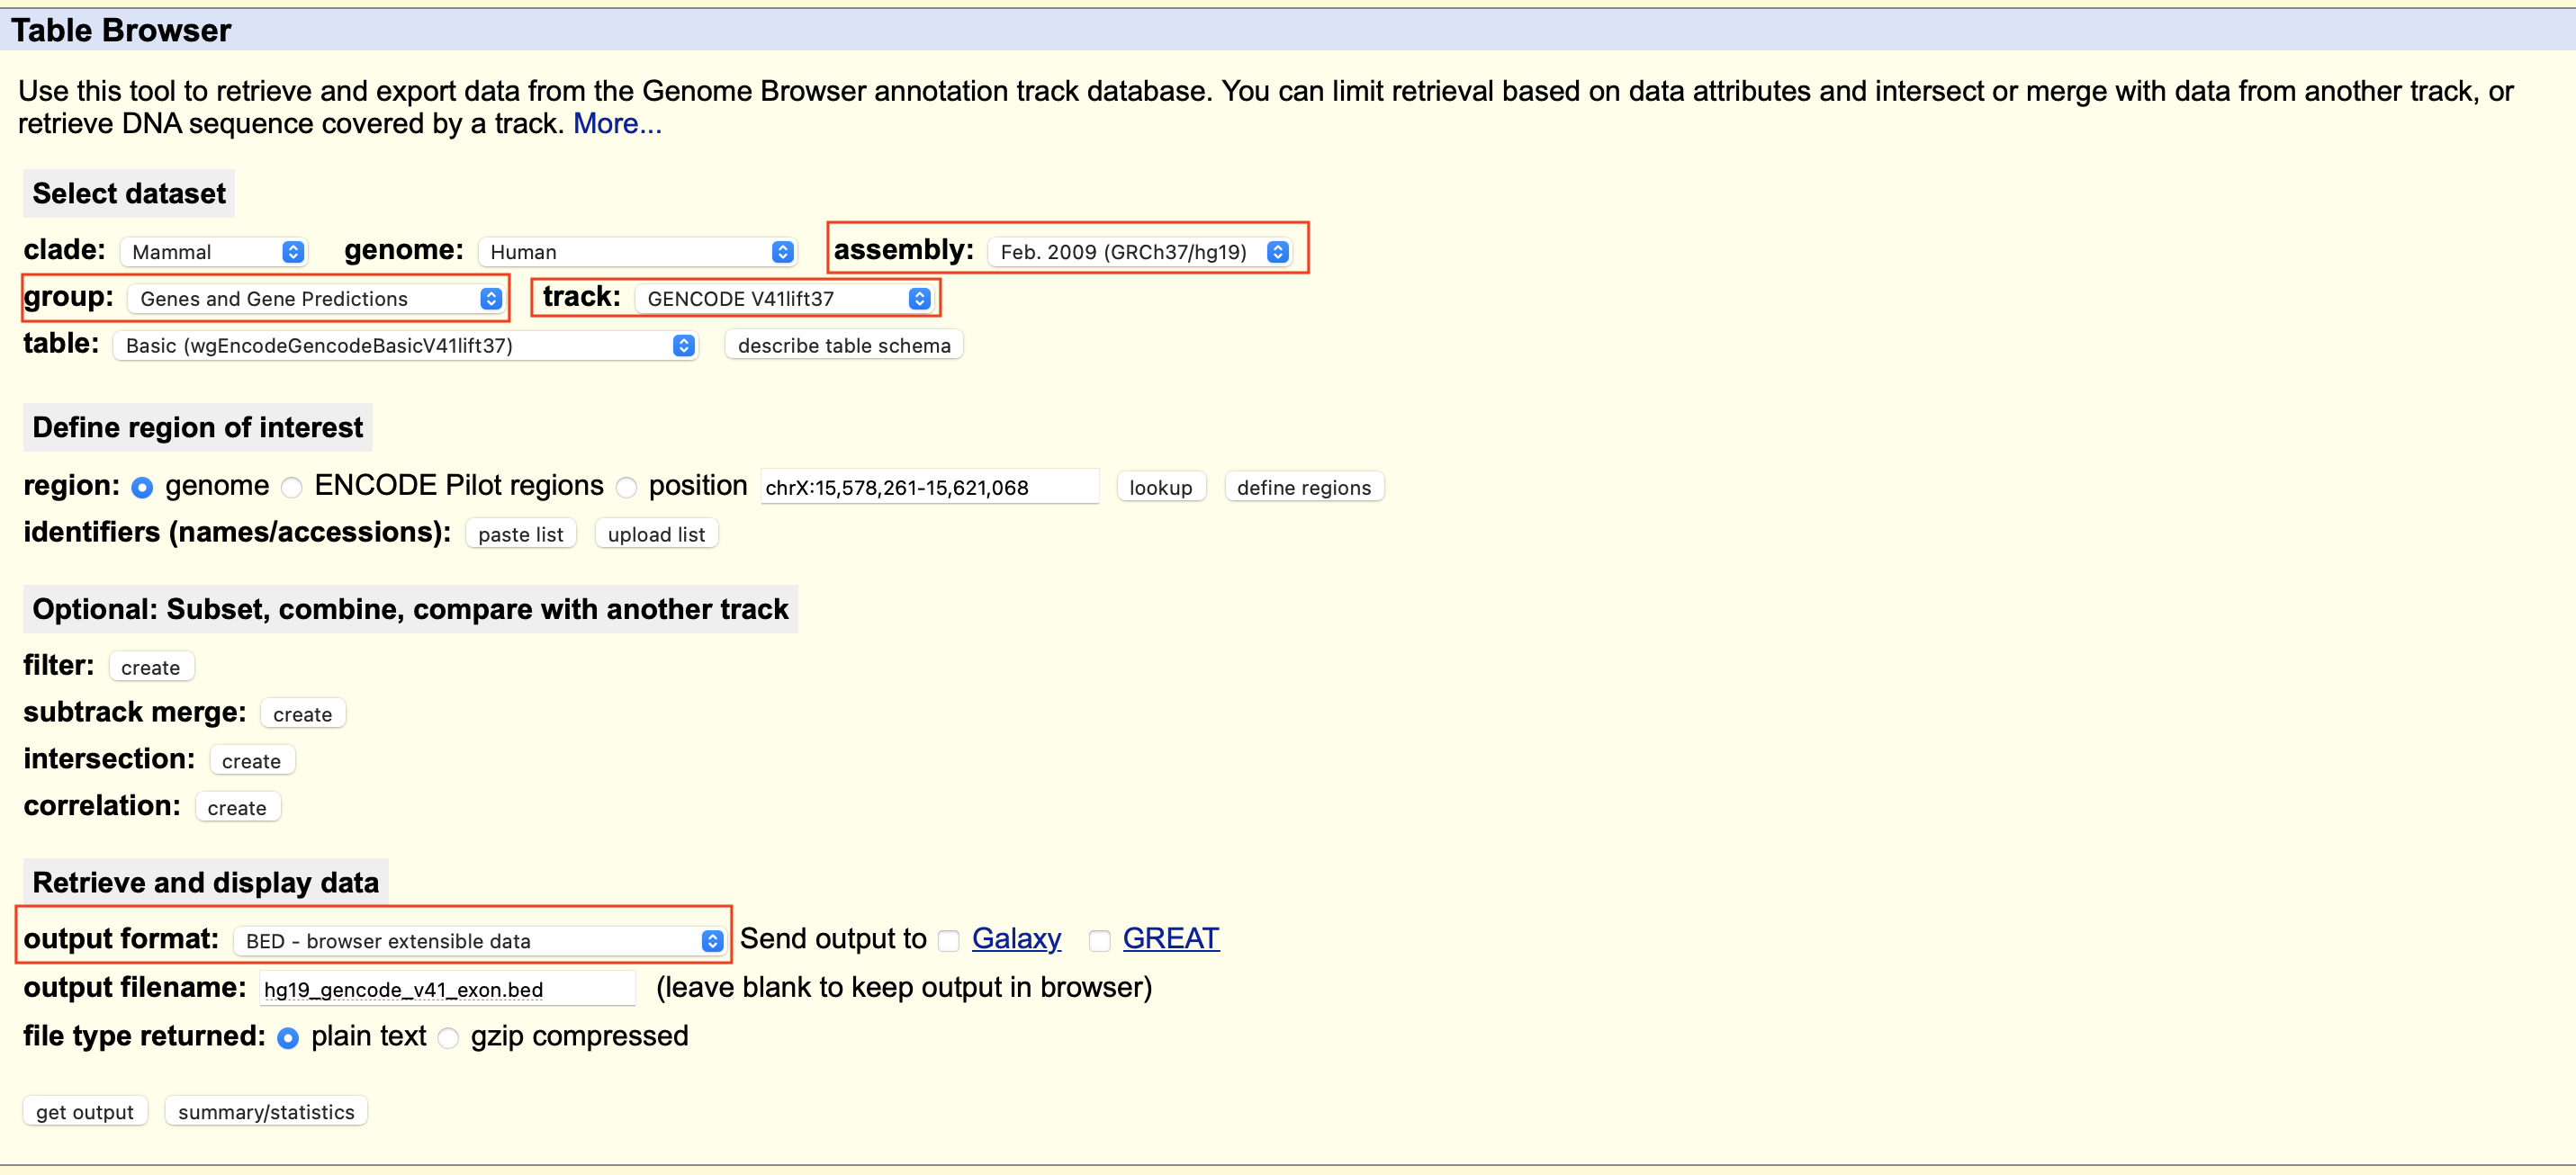Open the clade dropdown
Image resolution: width=2576 pixels, height=1175 pixels.
click(x=213, y=251)
